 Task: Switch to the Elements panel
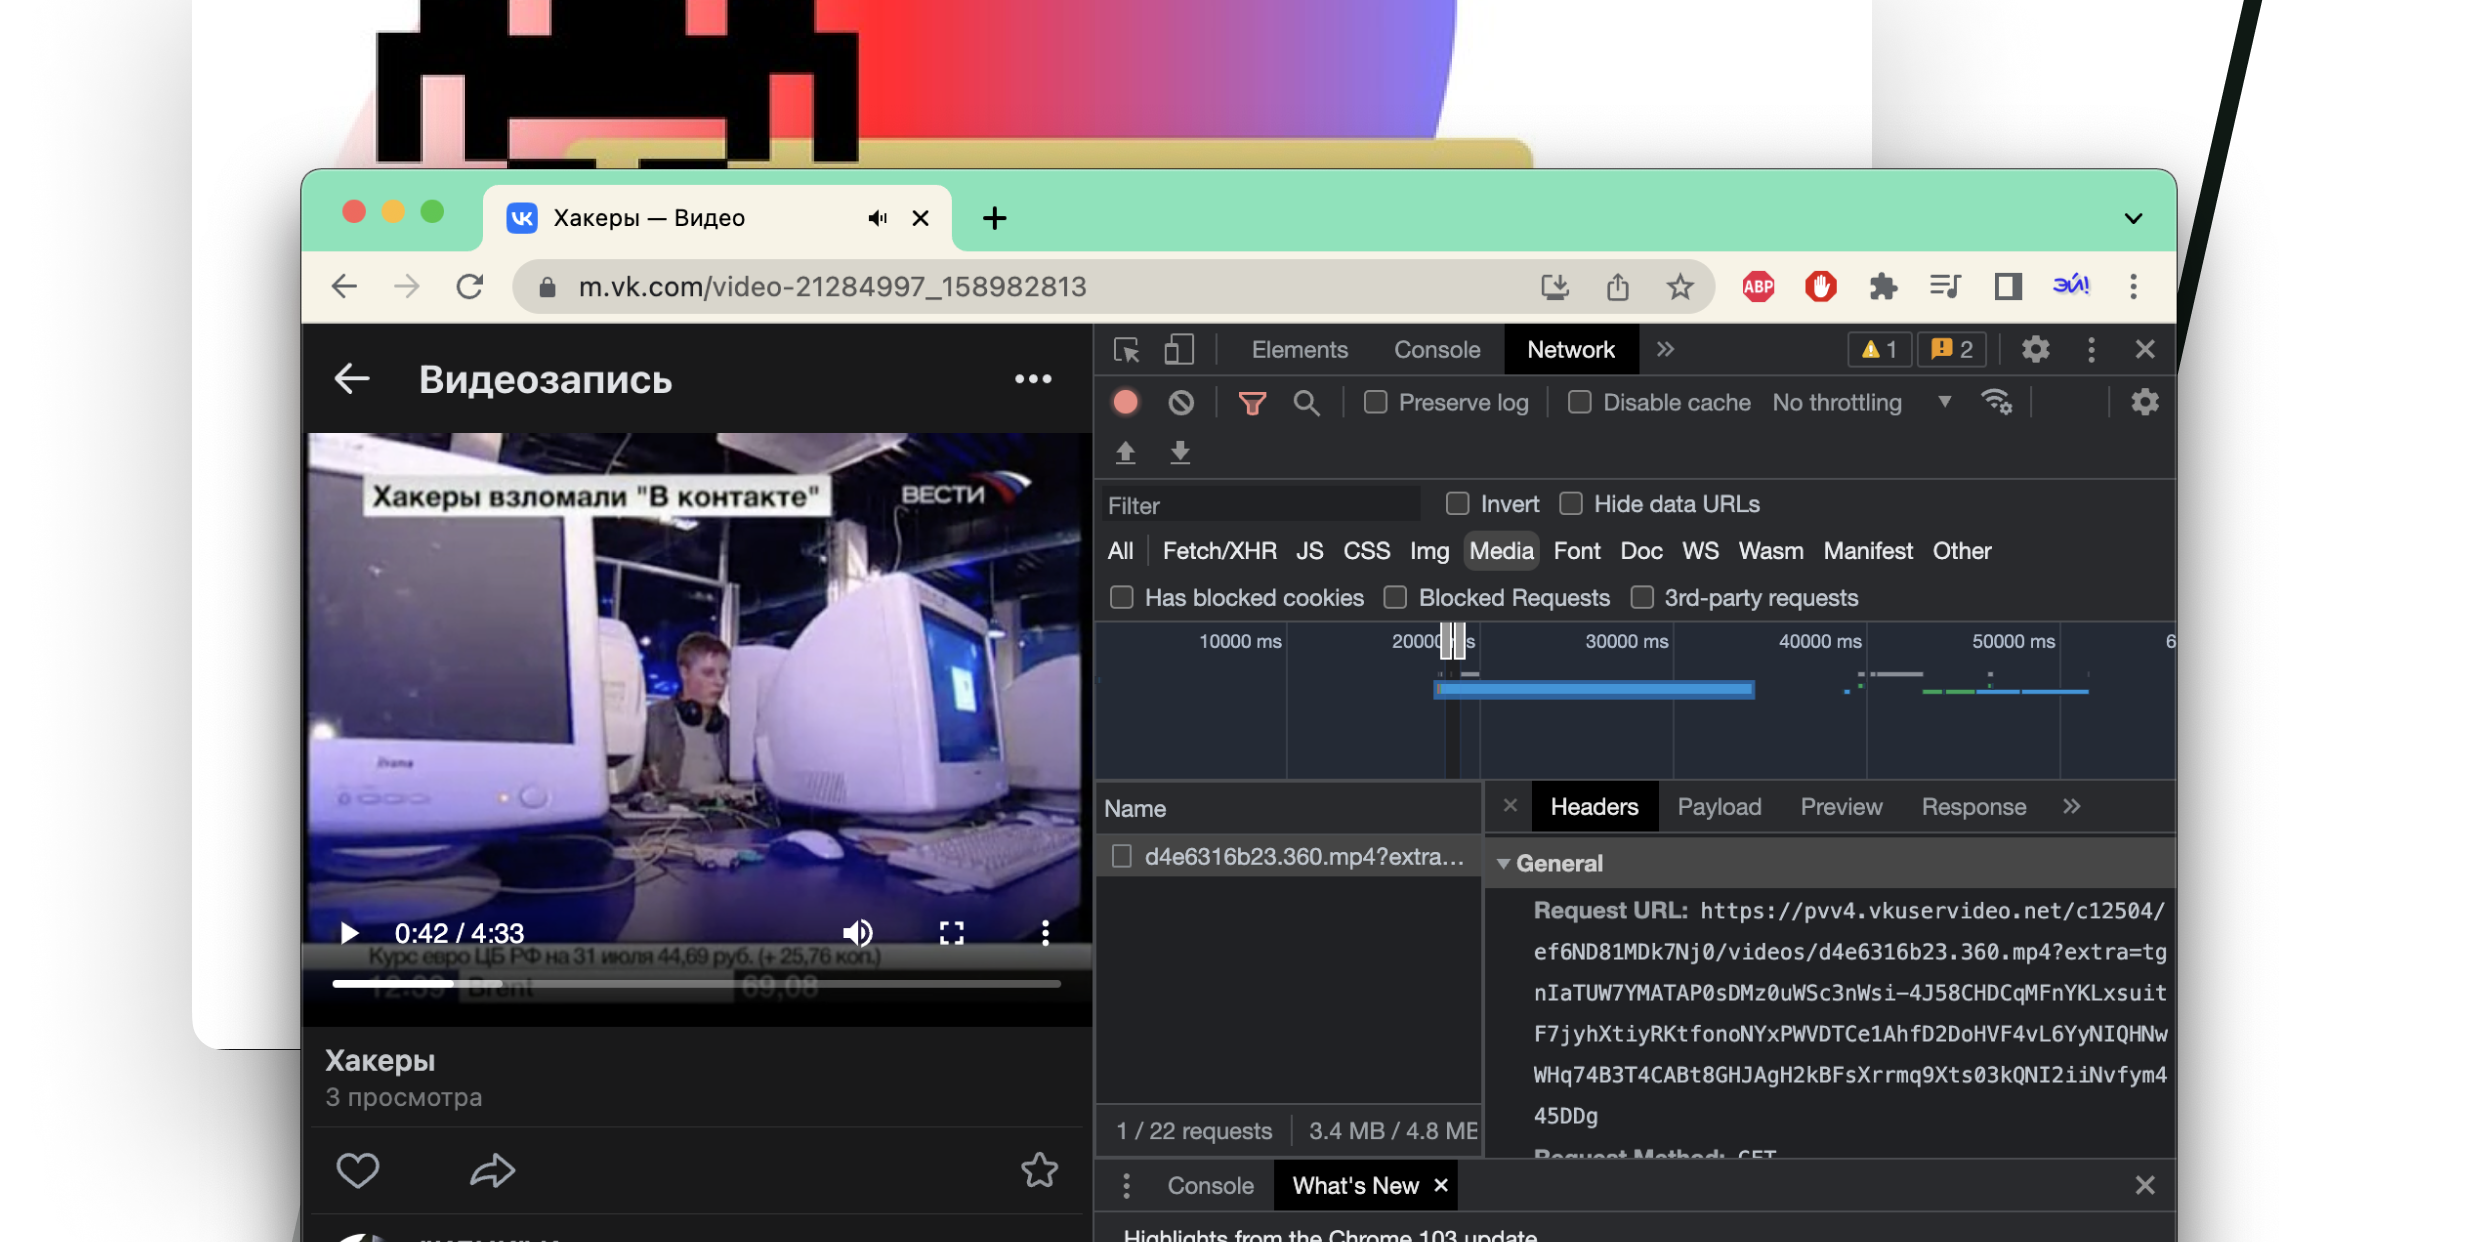[1299, 350]
